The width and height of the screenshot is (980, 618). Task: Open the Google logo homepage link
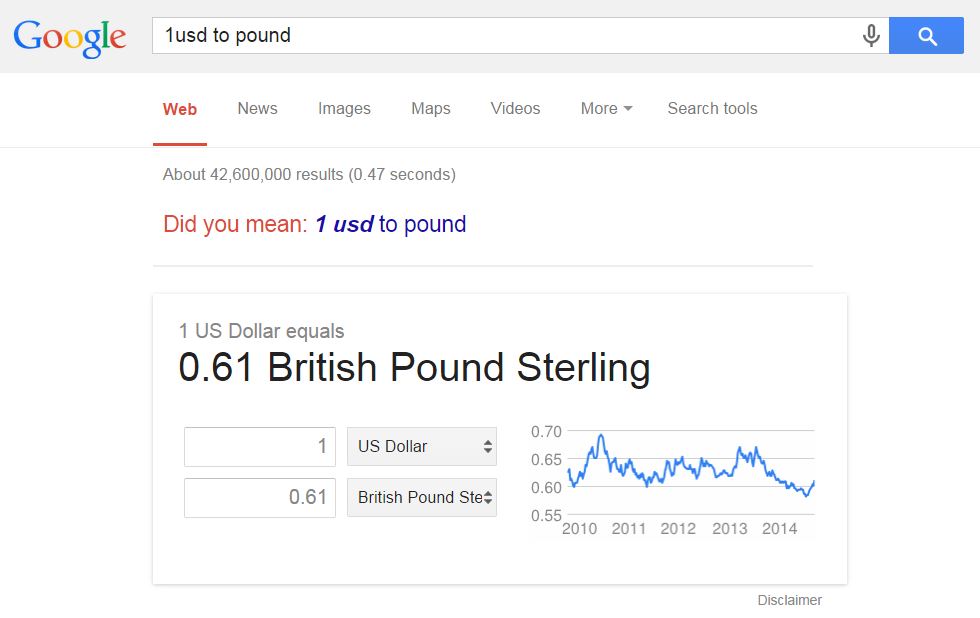click(69, 37)
